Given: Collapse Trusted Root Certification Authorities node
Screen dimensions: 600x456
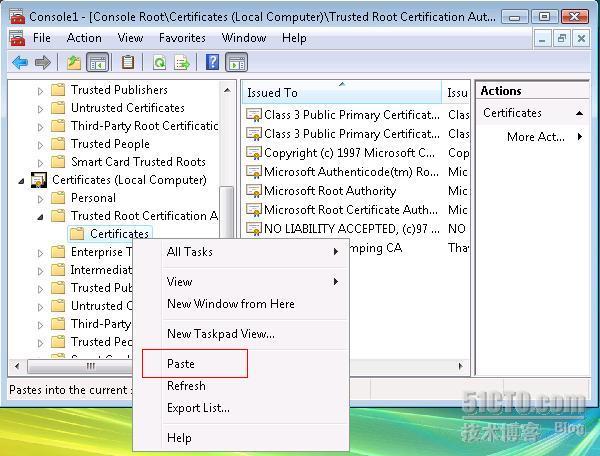Looking at the screenshot, I should tap(41, 217).
